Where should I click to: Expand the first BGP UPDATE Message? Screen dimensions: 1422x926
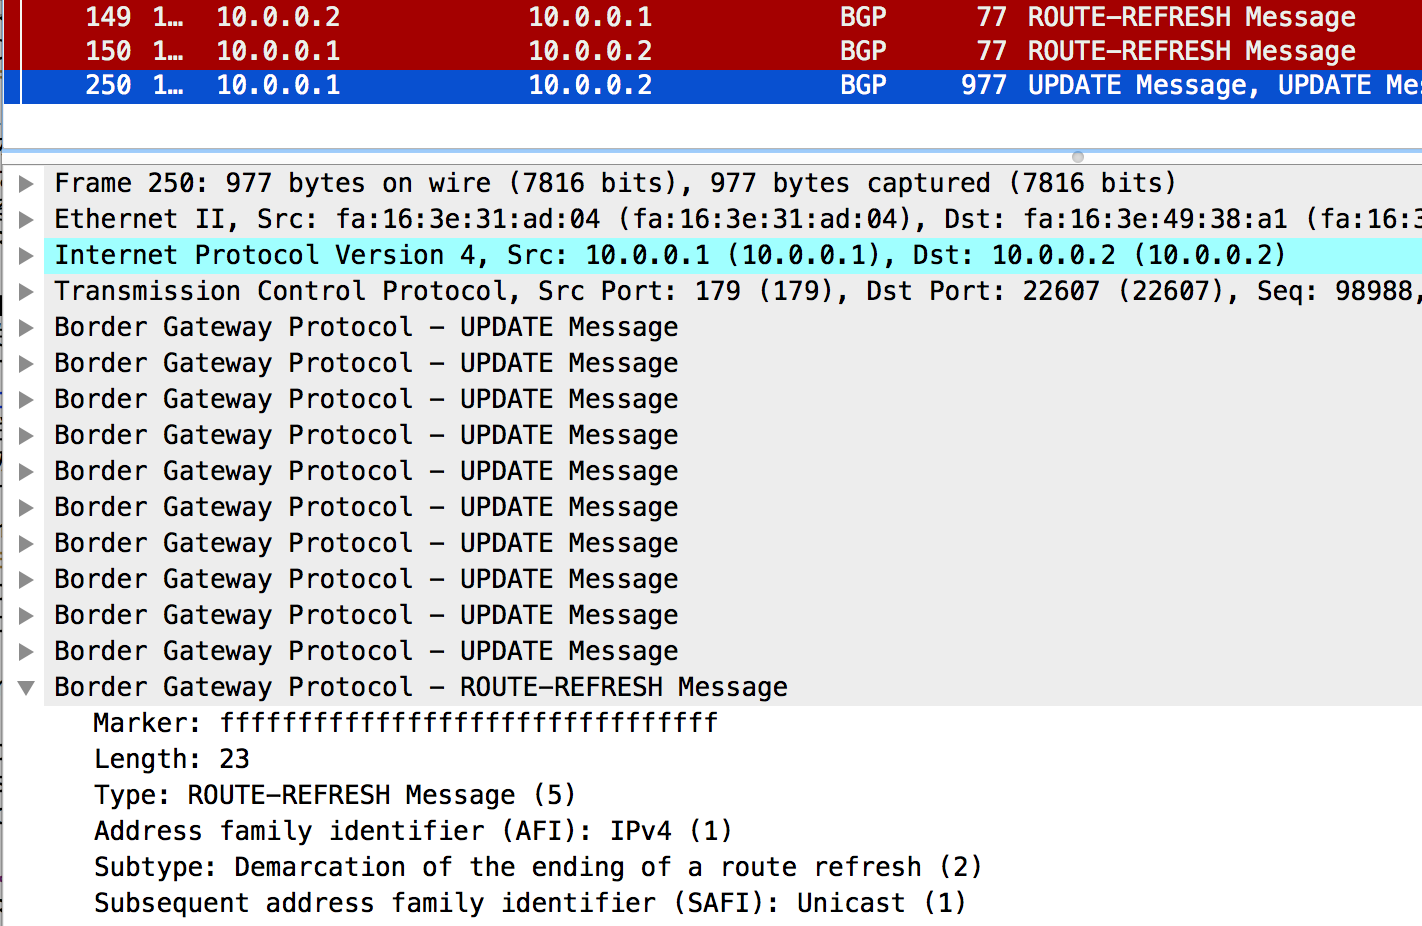tap(27, 328)
